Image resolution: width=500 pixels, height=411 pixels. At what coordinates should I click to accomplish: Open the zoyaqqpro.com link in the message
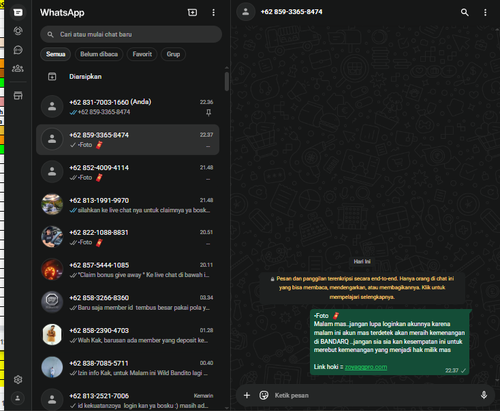click(x=366, y=367)
